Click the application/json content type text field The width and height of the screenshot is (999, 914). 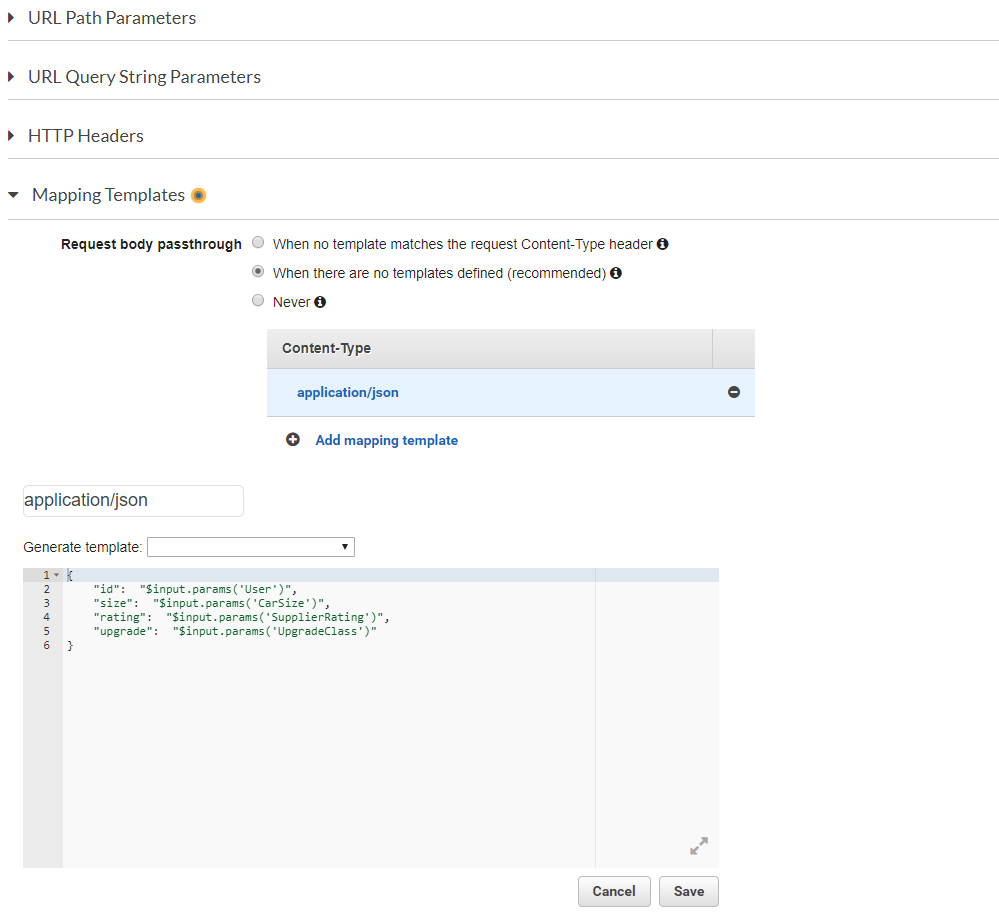pos(133,501)
